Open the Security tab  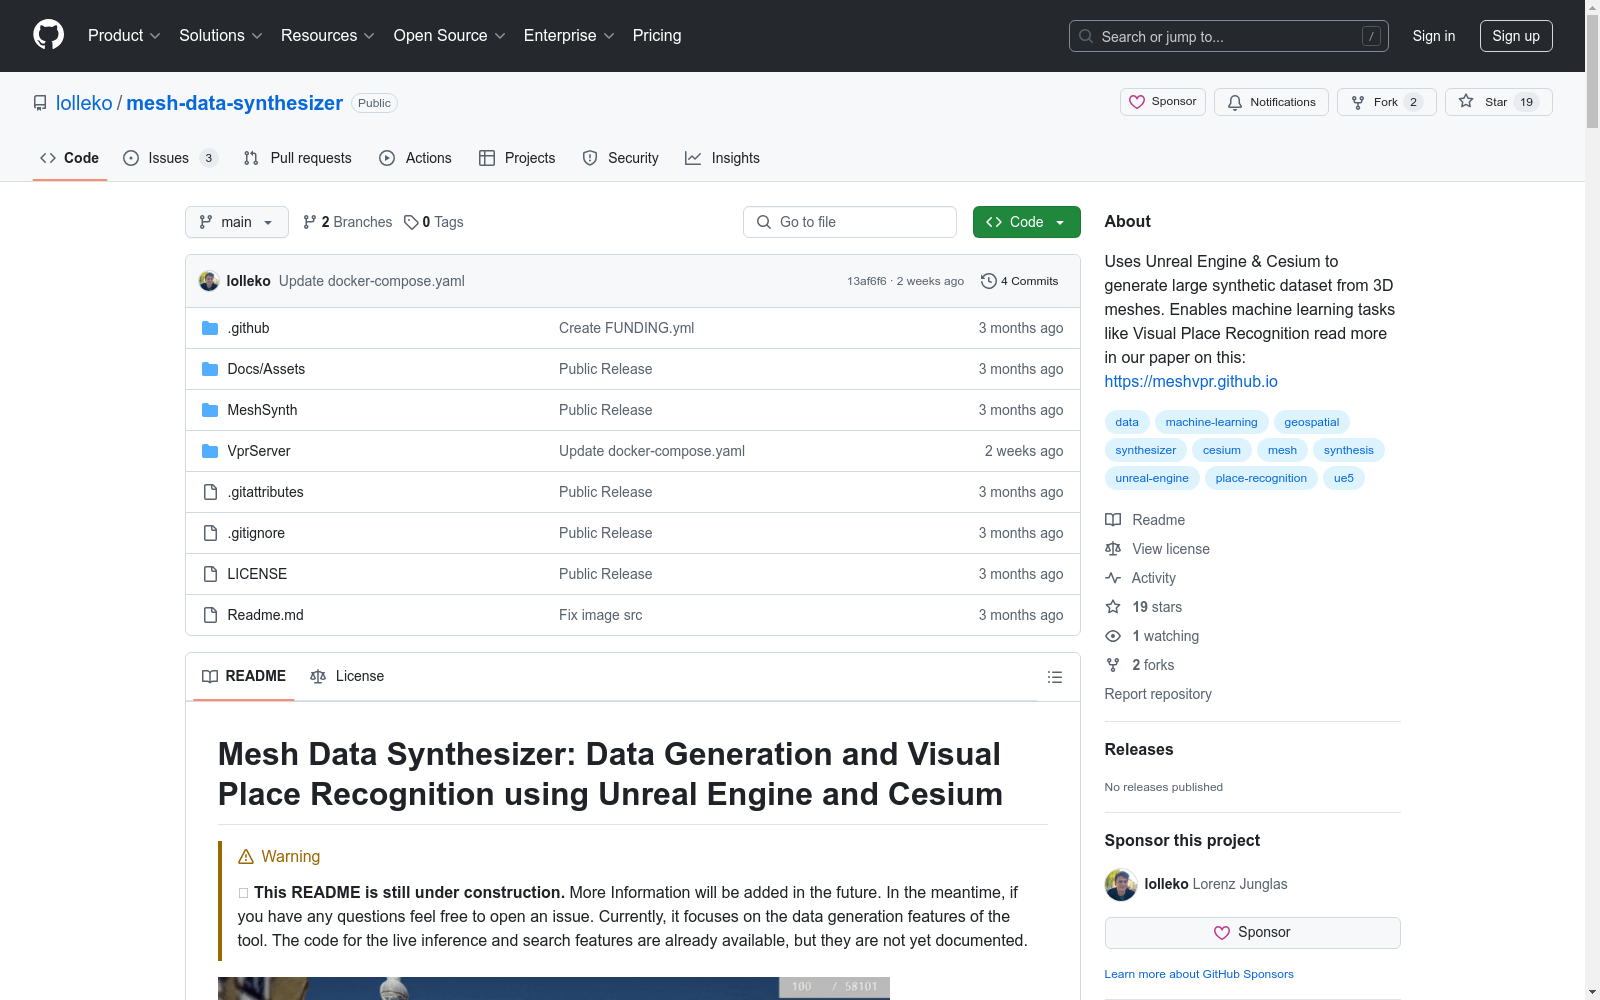coord(621,158)
